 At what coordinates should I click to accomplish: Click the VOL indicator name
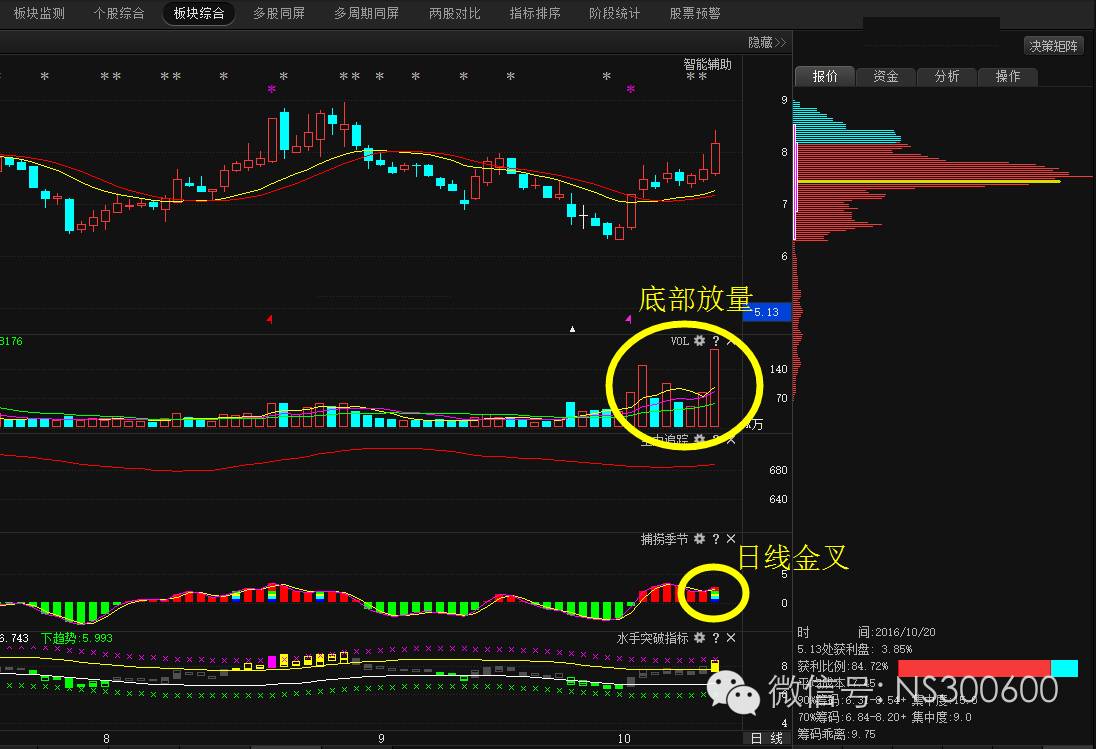click(679, 341)
